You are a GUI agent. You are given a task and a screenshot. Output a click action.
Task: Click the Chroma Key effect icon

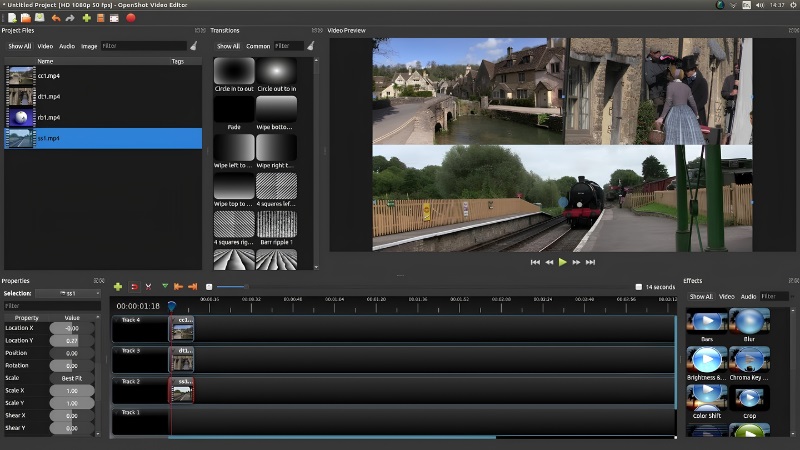749,360
